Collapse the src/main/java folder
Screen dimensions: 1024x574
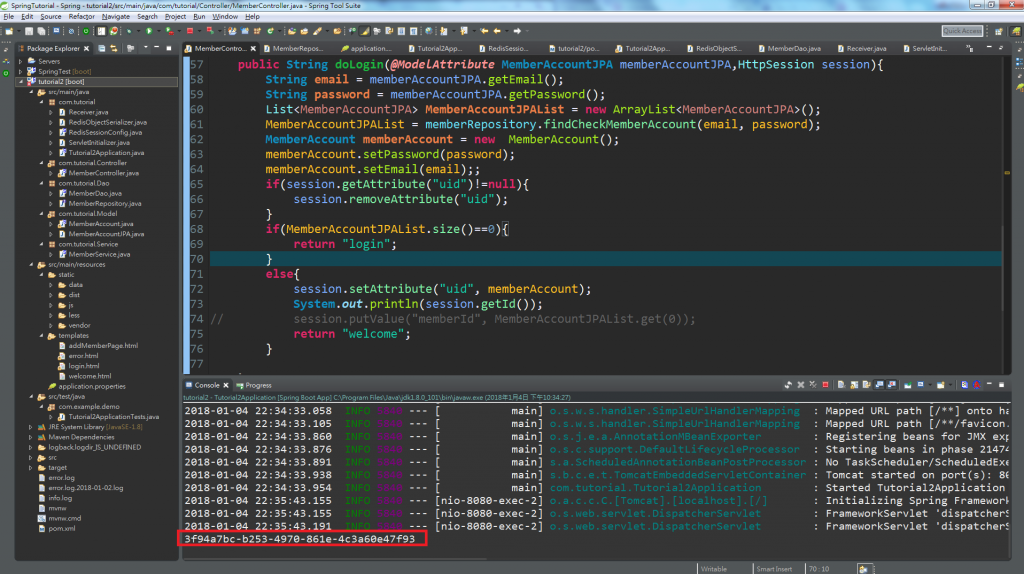[31, 92]
